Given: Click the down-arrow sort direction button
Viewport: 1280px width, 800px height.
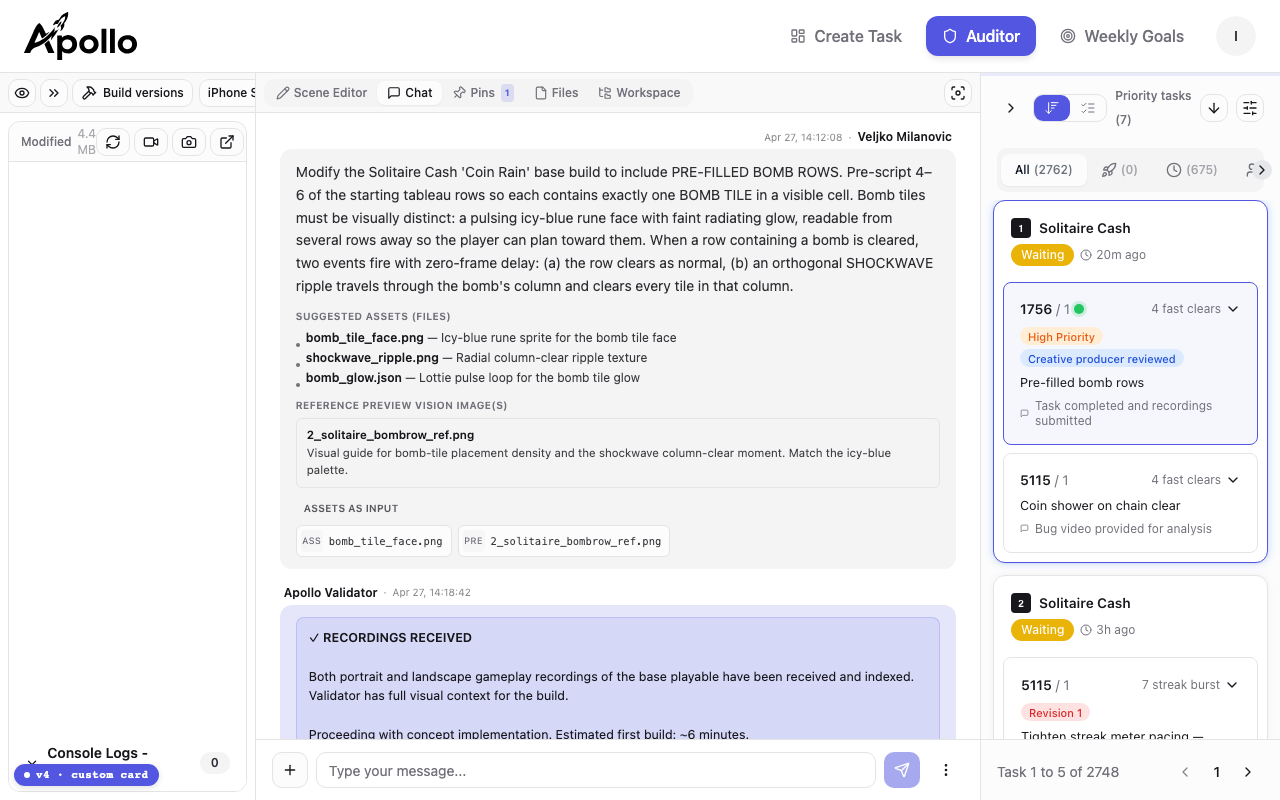Looking at the screenshot, I should [1214, 108].
